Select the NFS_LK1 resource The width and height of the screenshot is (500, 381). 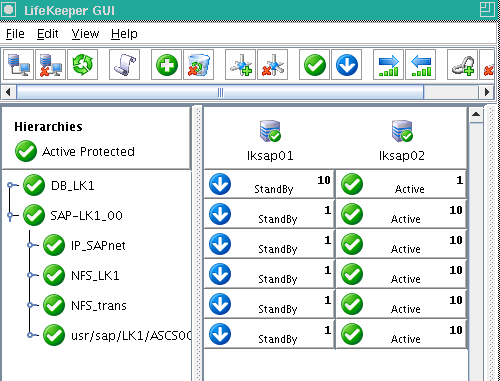coord(95,276)
